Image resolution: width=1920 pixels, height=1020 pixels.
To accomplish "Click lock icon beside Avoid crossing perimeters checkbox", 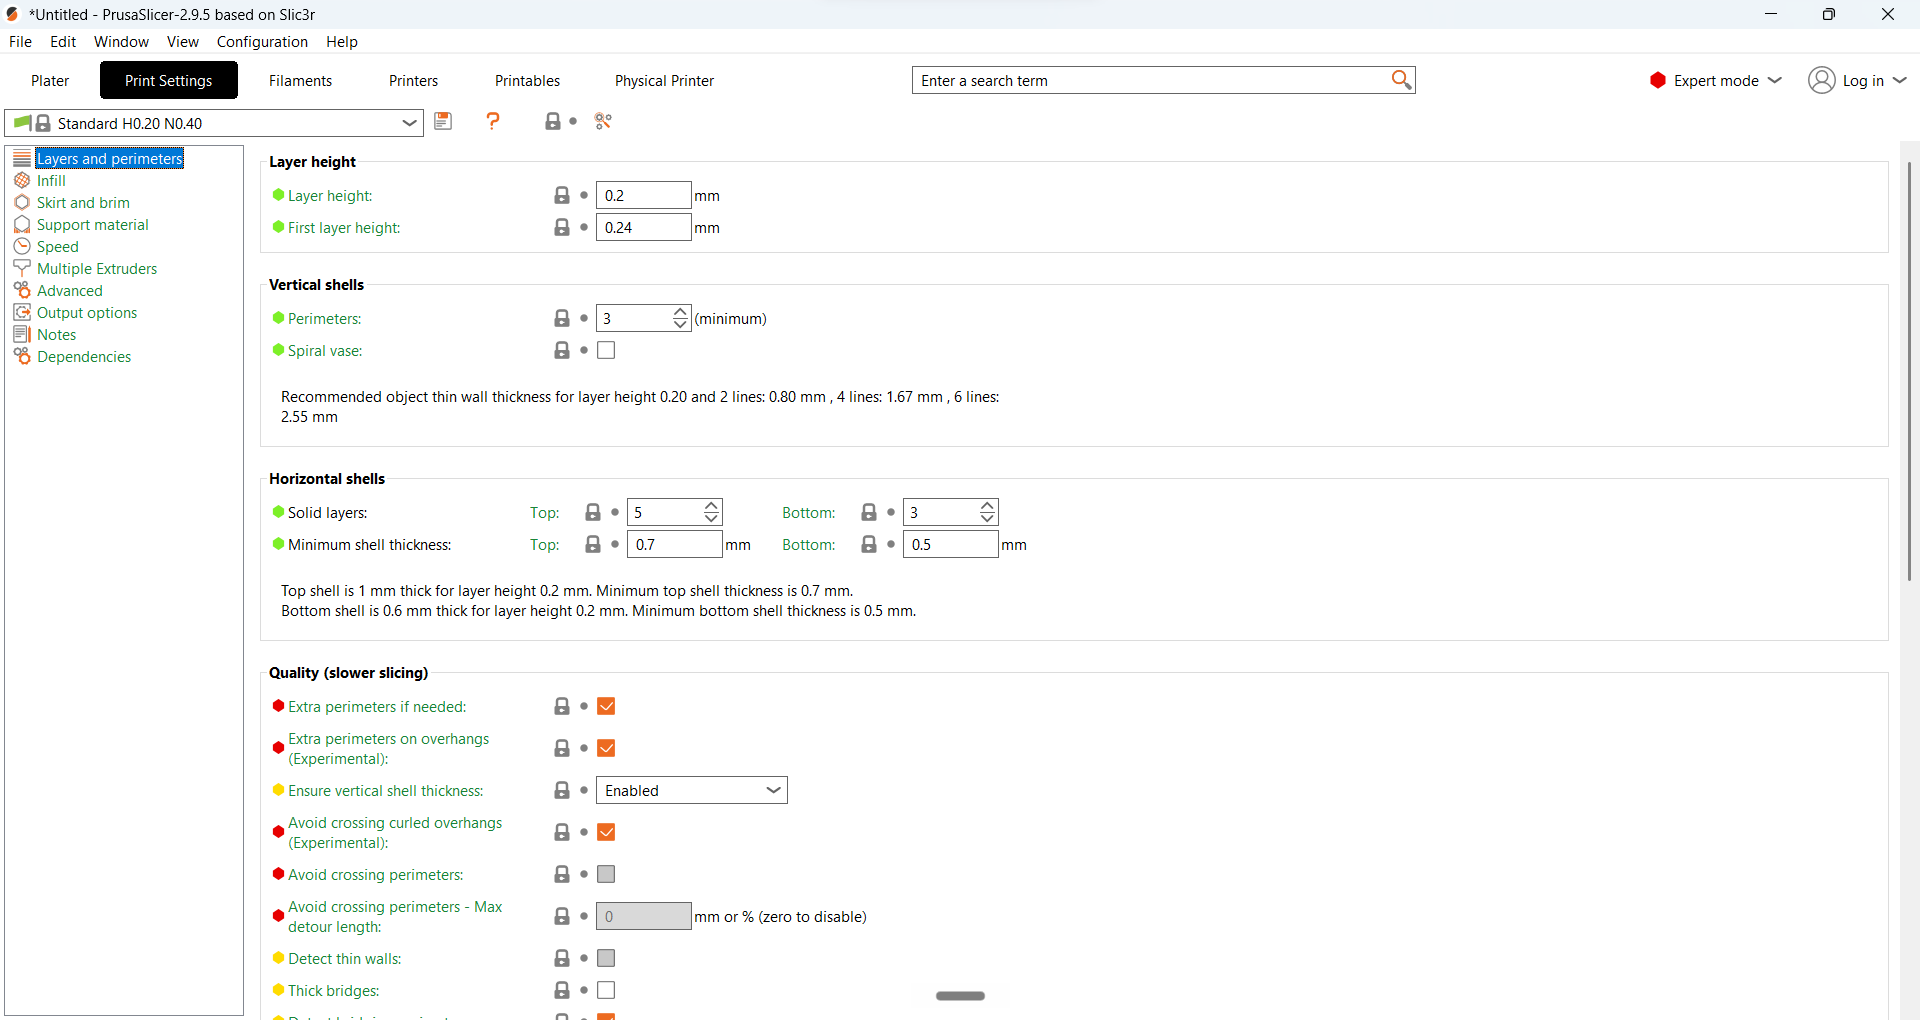I will [562, 874].
